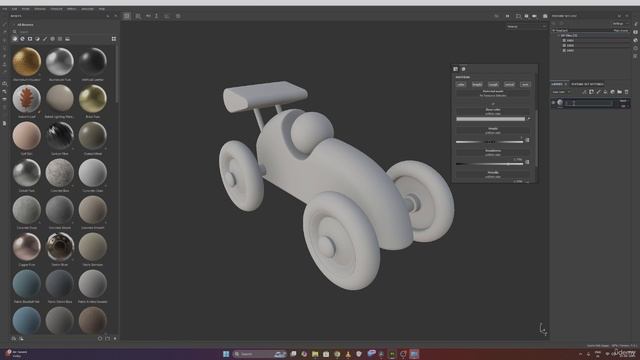Open the Base color channel dropdown in Layers
The image size is (640, 360).
point(561,92)
